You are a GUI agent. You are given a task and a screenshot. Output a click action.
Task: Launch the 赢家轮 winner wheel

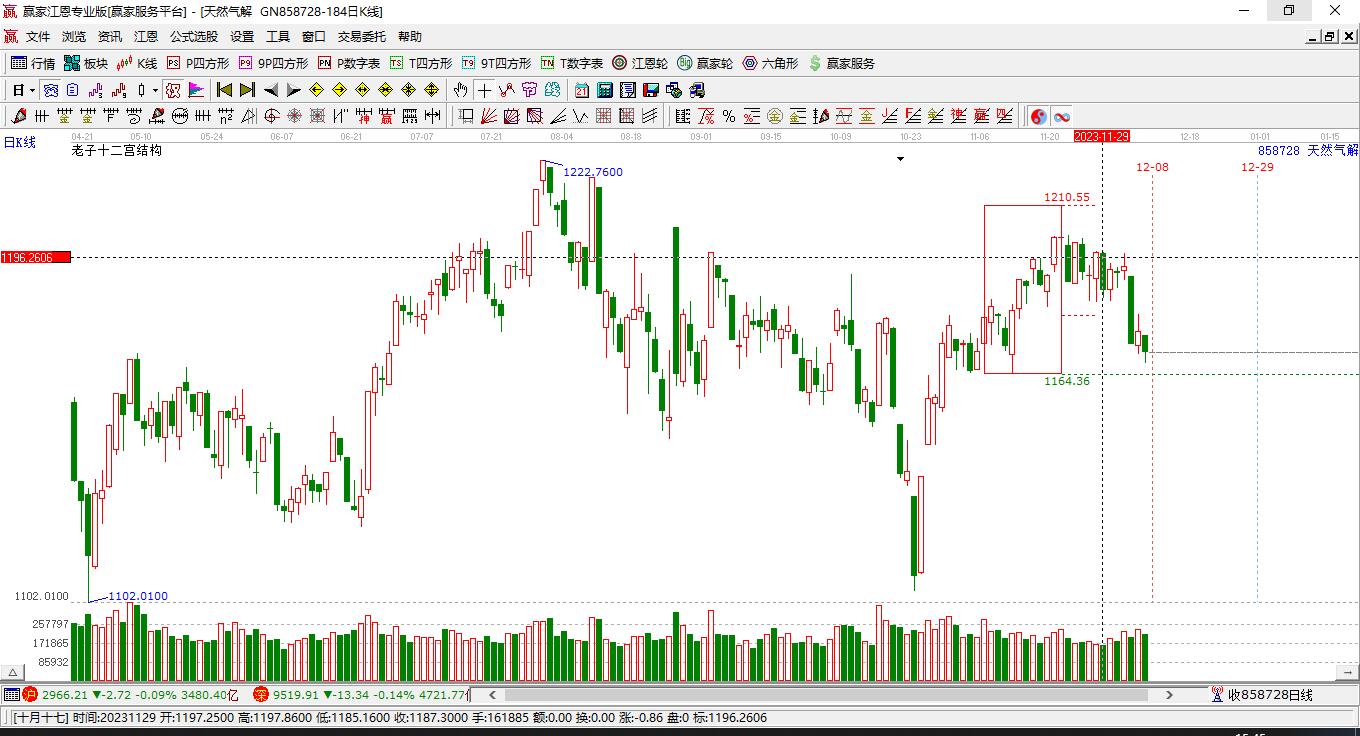[x=705, y=63]
